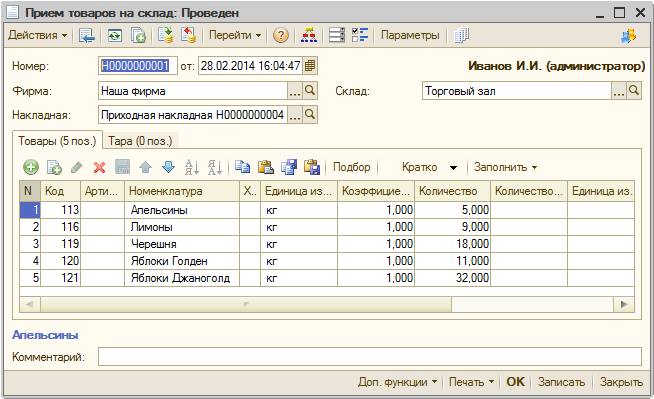Copy row with add-copy icon

(x=54, y=168)
